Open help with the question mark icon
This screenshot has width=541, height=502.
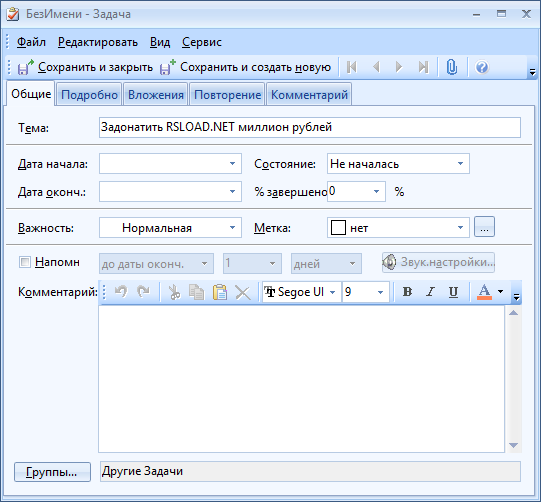[x=482, y=67]
